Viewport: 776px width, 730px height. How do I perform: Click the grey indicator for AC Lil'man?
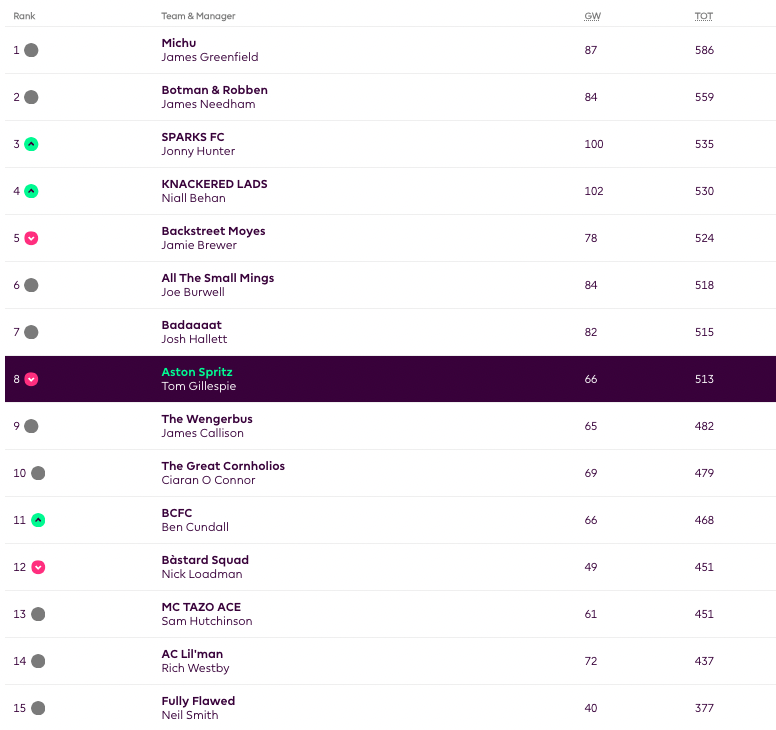click(x=38, y=661)
